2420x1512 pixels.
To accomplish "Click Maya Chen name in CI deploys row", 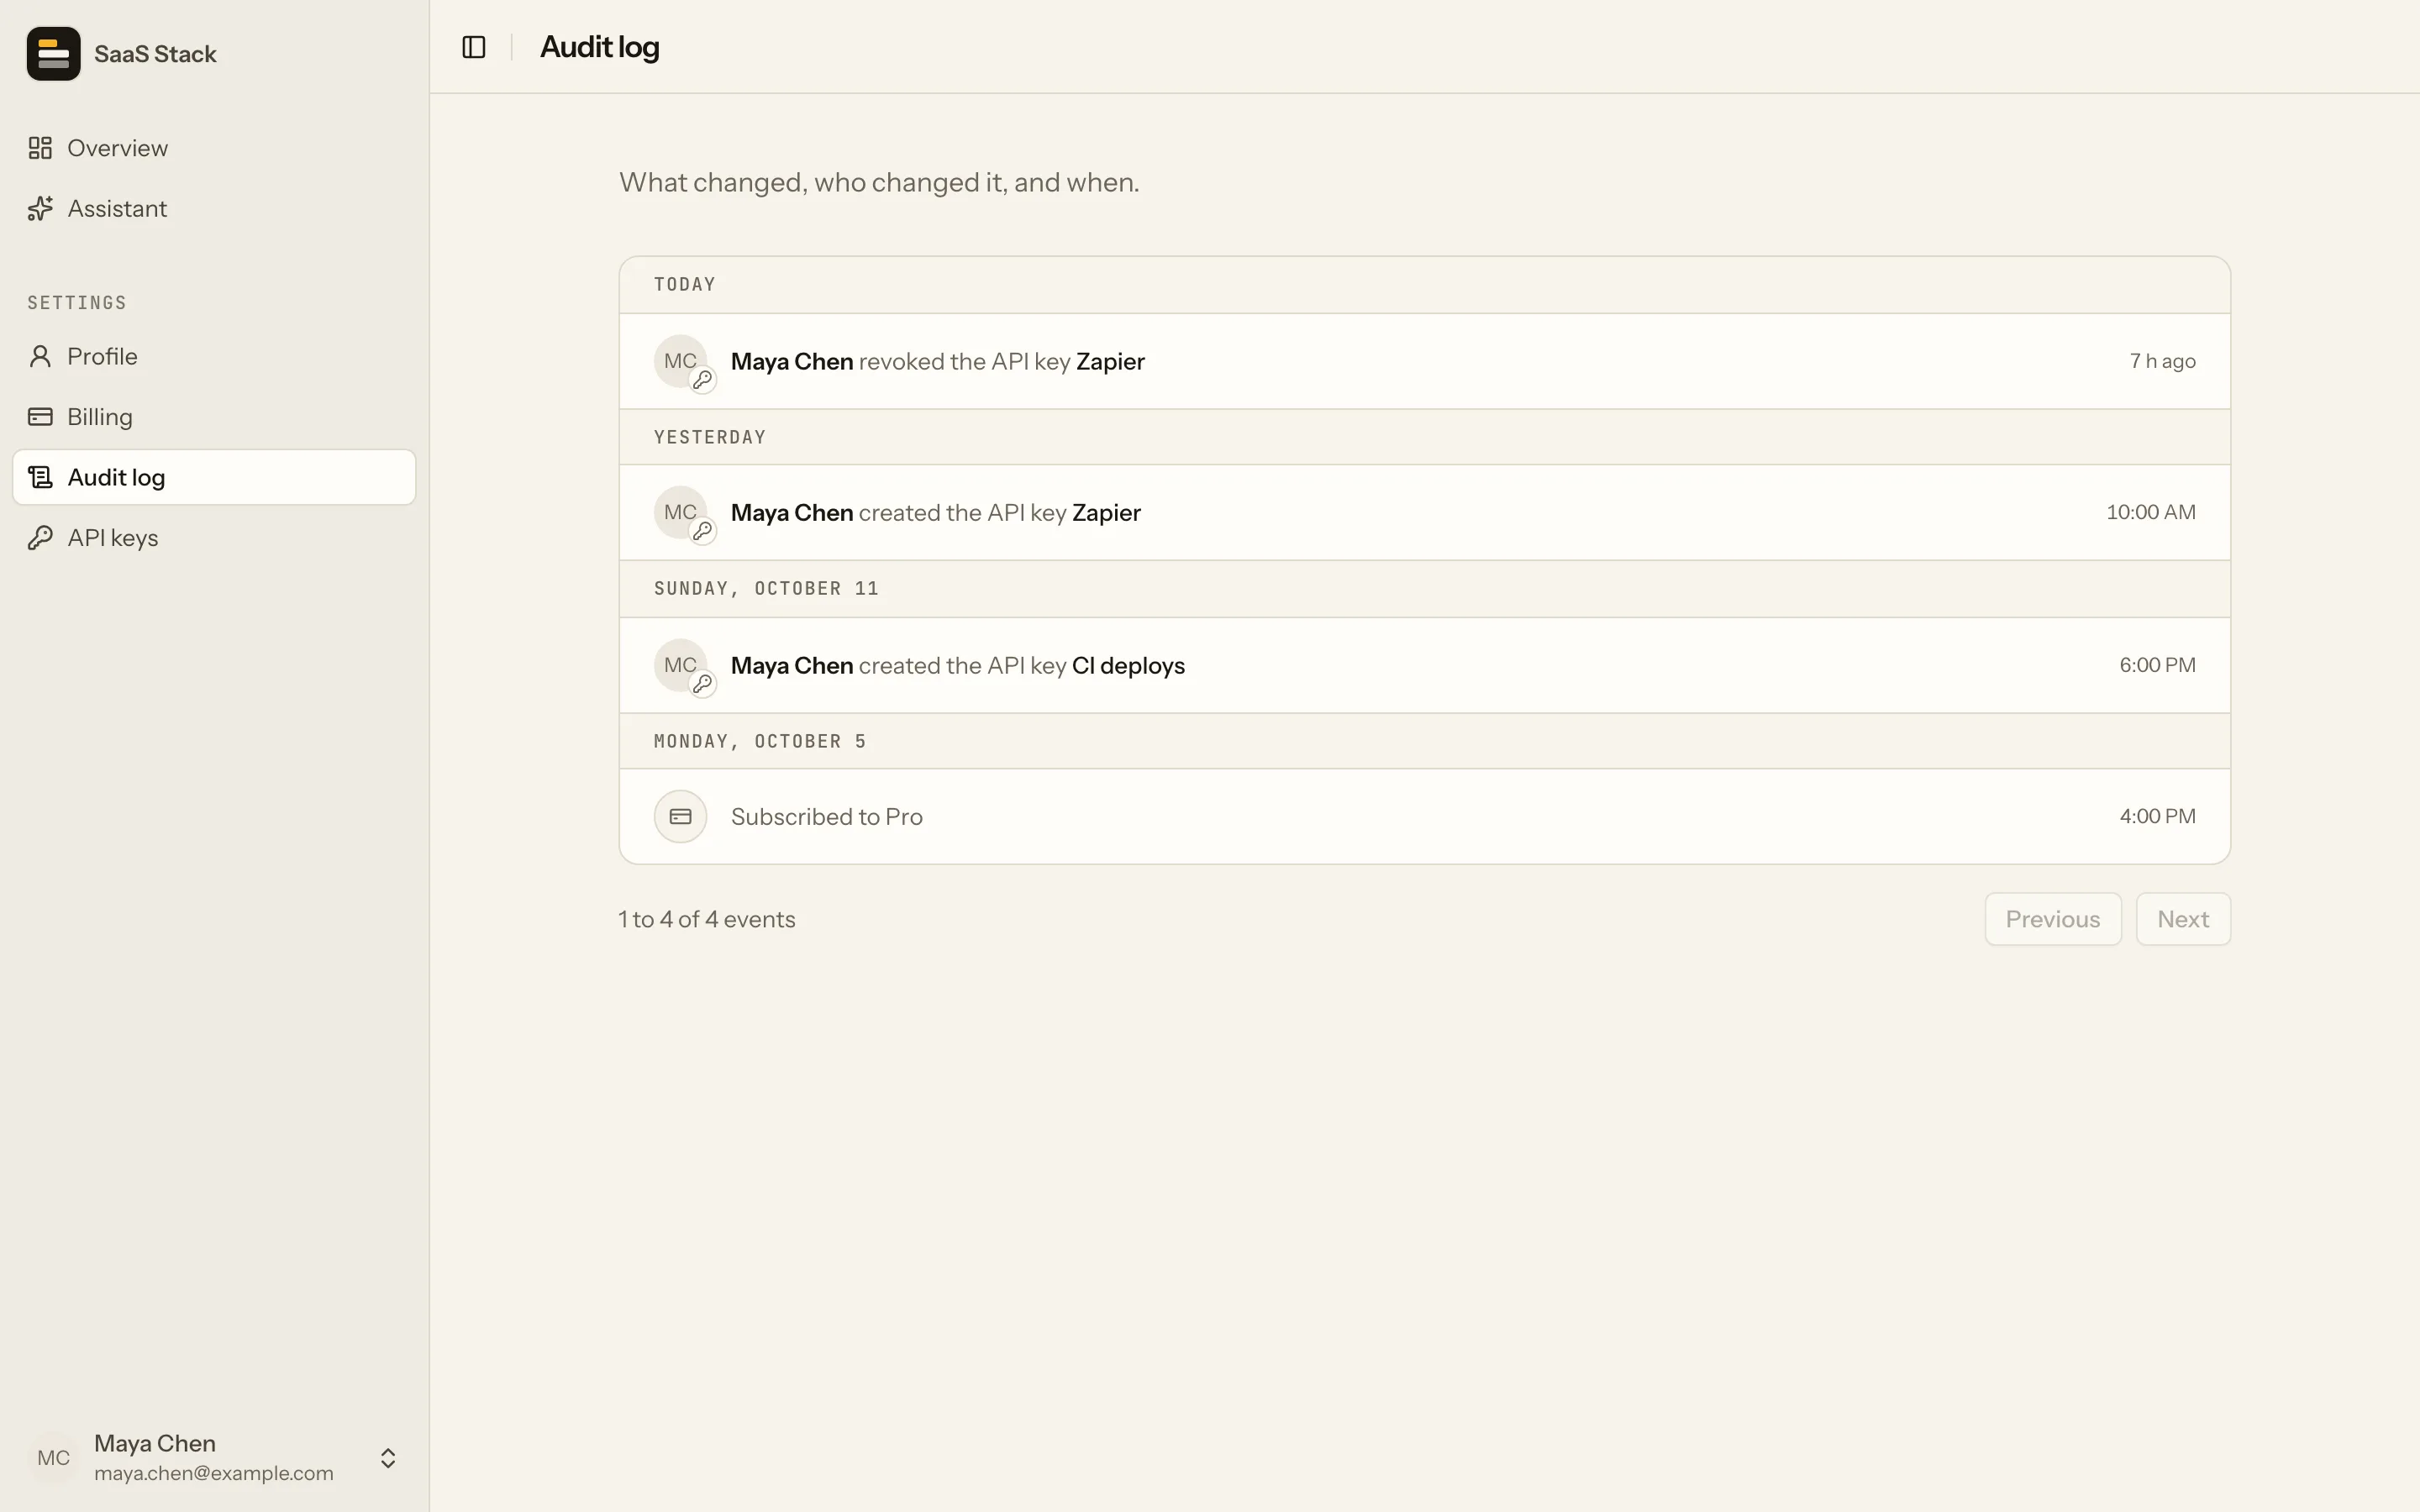I will [x=792, y=665].
